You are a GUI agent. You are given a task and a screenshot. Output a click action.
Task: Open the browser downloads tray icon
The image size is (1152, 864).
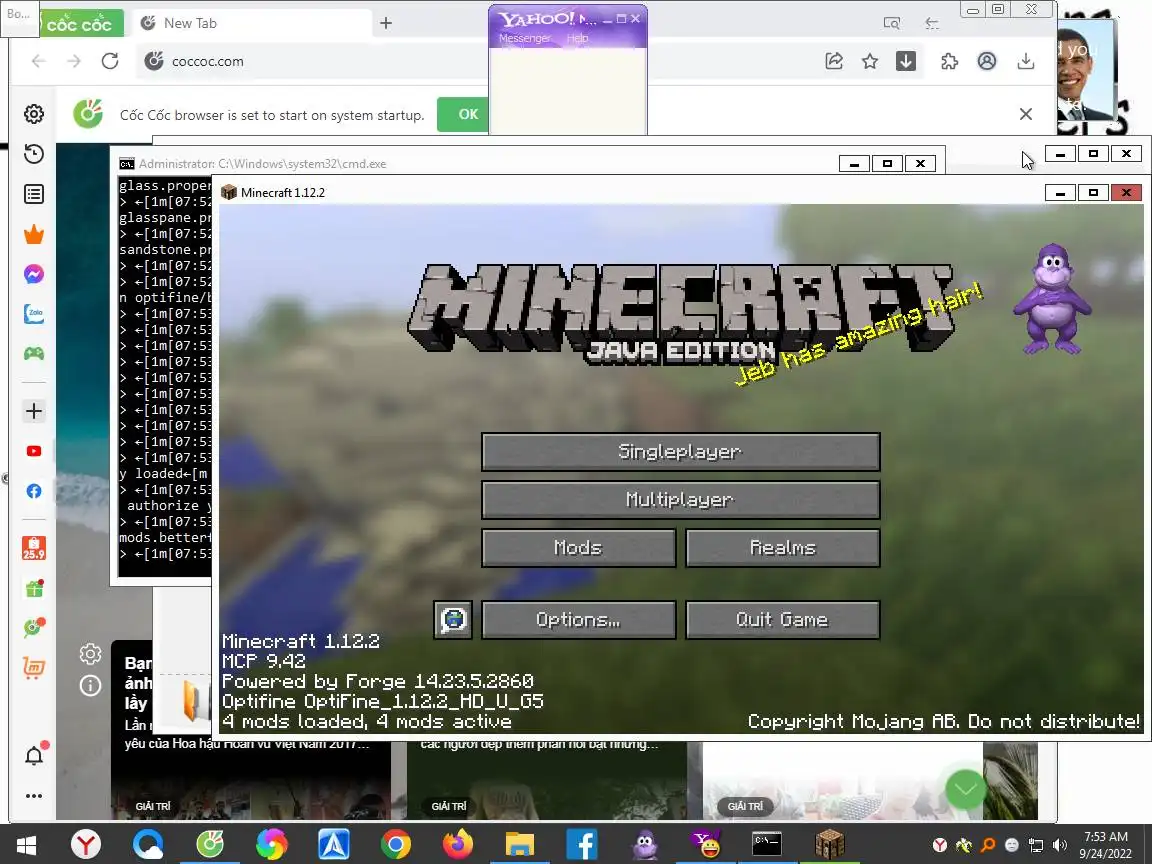coord(1026,61)
